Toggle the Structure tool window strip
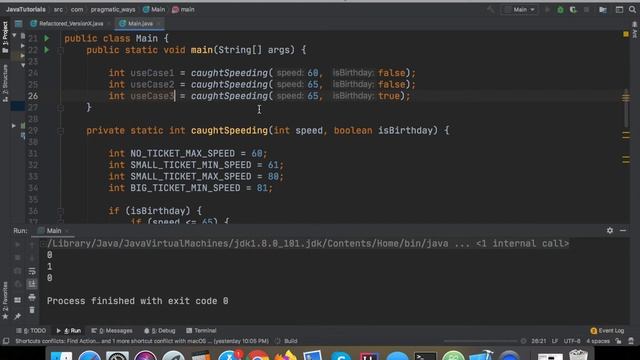The height and width of the screenshot is (360, 640). tap(5, 83)
